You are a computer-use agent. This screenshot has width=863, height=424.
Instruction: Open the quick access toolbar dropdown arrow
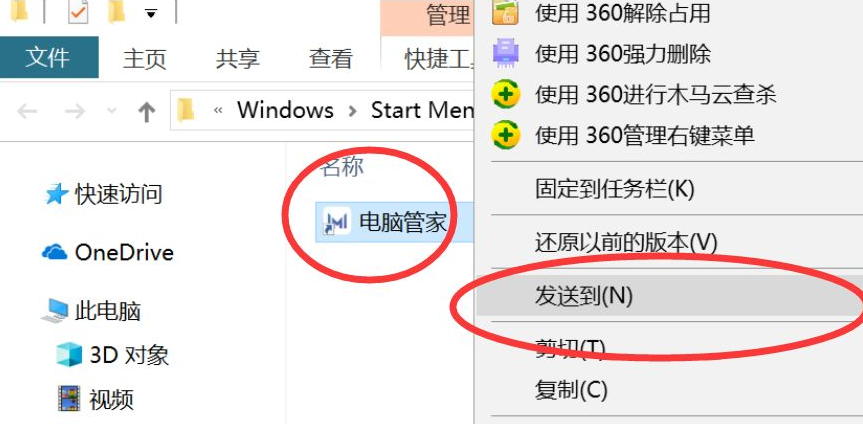click(x=151, y=14)
